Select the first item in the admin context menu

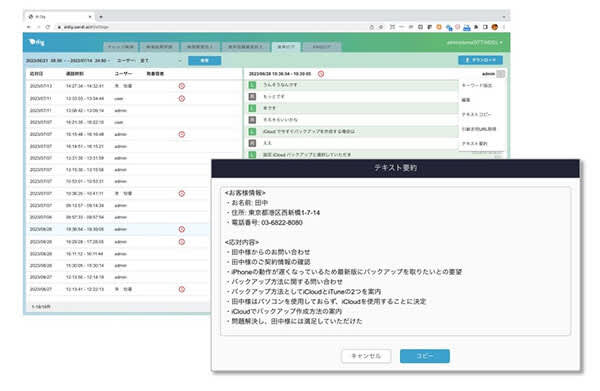click(x=477, y=85)
